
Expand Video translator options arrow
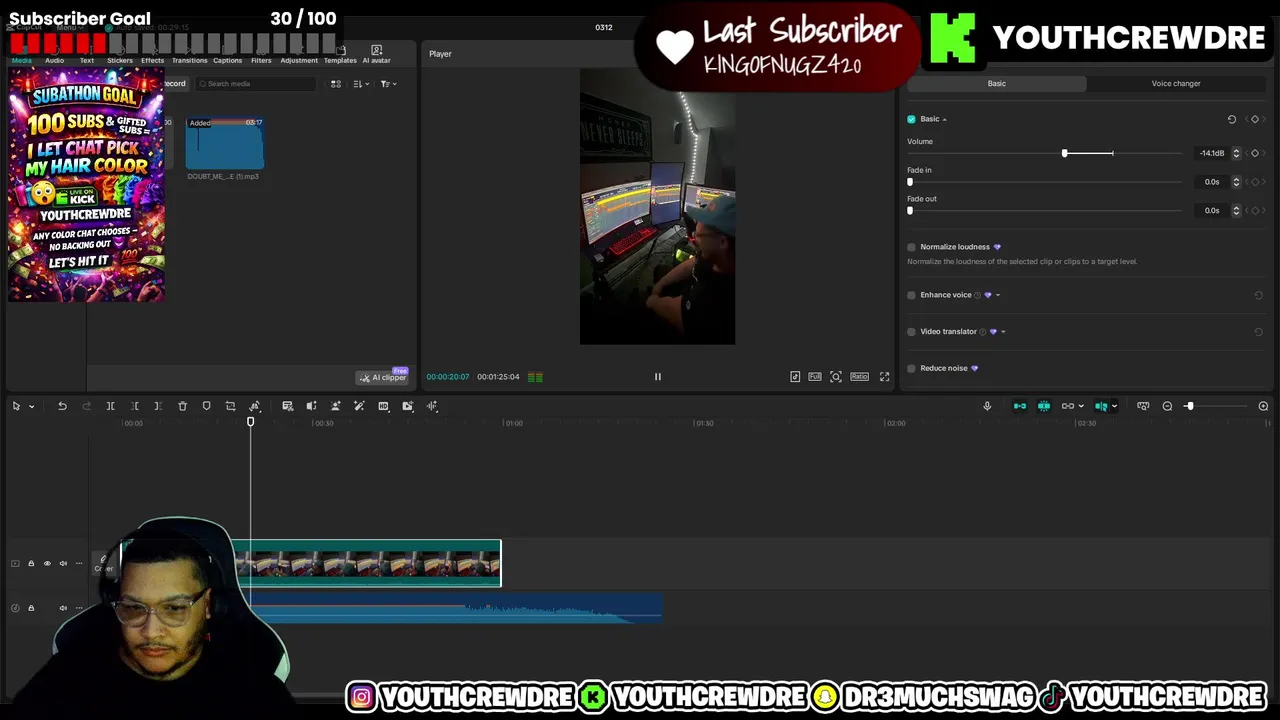coord(1003,332)
